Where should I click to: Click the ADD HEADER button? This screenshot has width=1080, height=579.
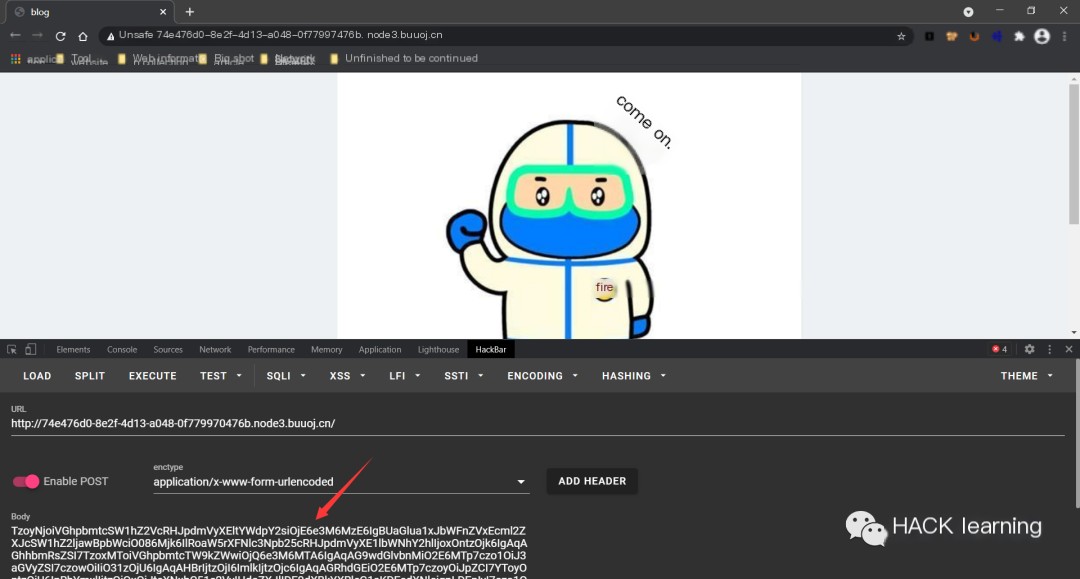point(592,481)
